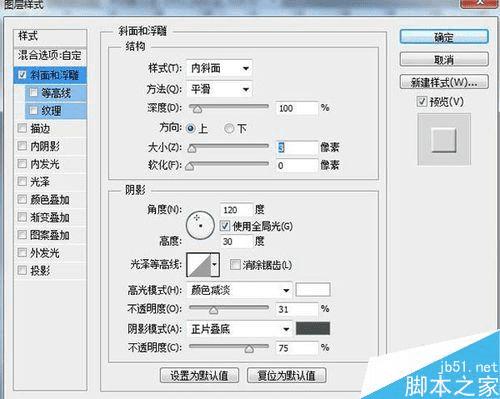Click the 角度 field showing 120

[x=236, y=210]
